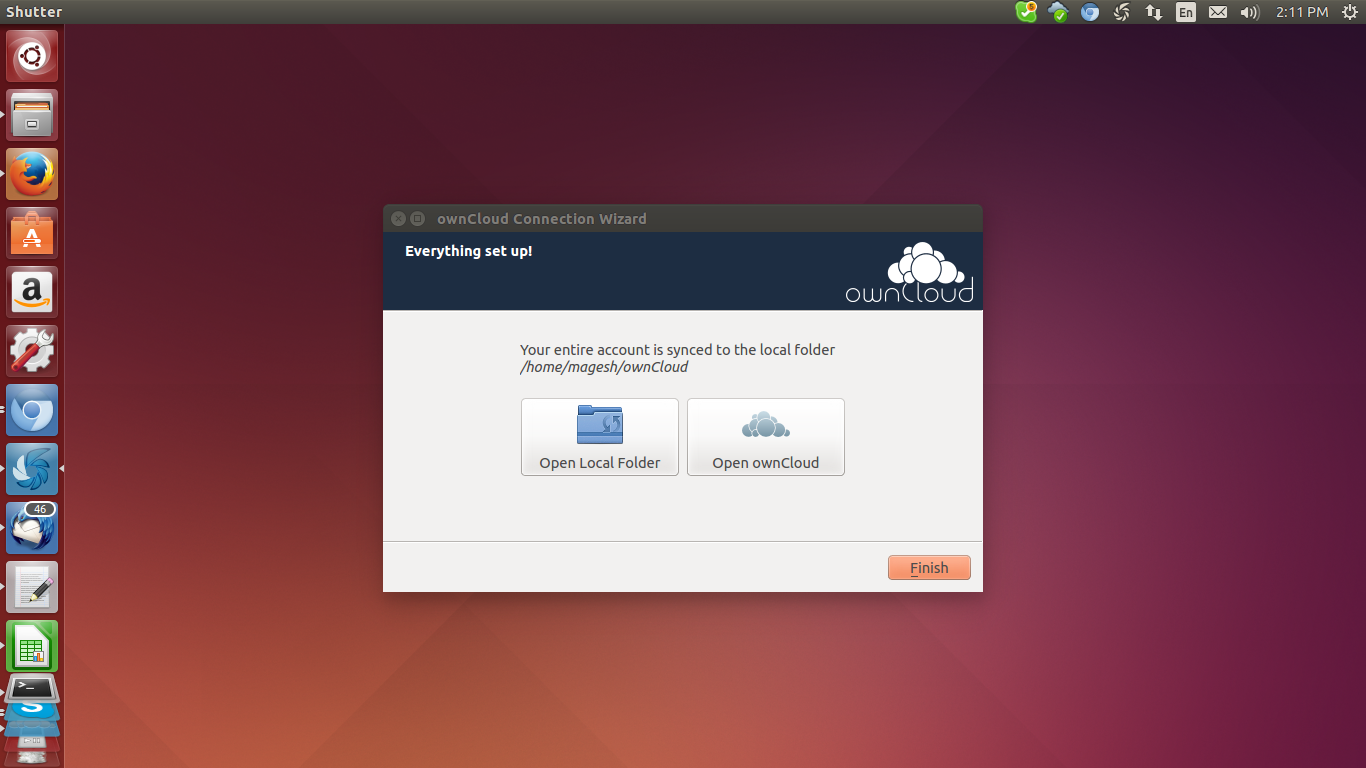The image size is (1366, 768).
Task: Launch Firefox from the dock
Action: (x=32, y=174)
